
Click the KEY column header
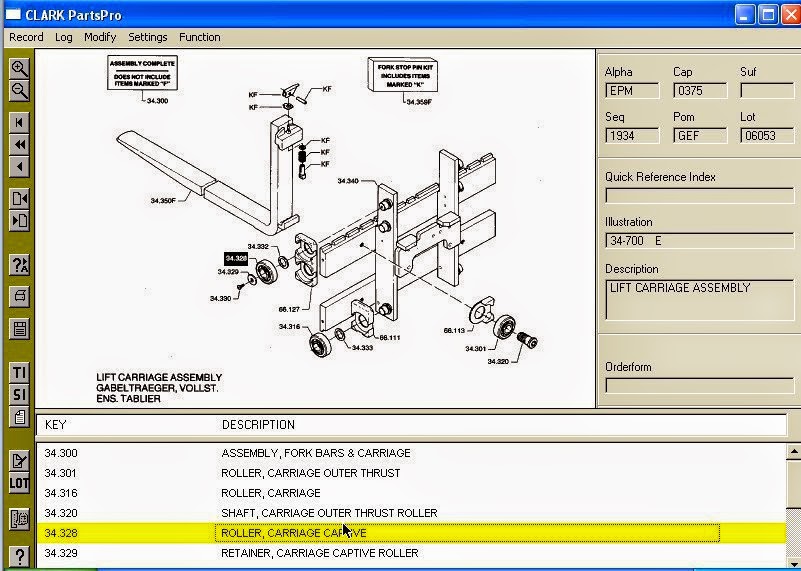(x=55, y=425)
